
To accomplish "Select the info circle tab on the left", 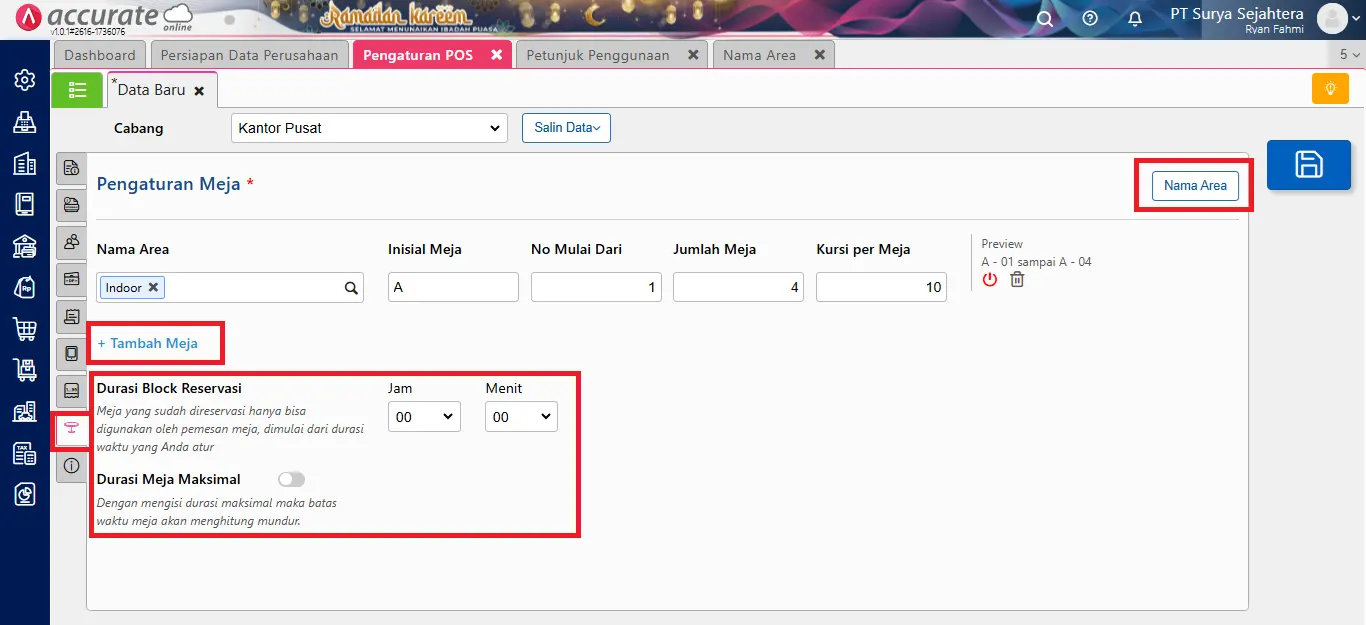I will pyautogui.click(x=71, y=463).
